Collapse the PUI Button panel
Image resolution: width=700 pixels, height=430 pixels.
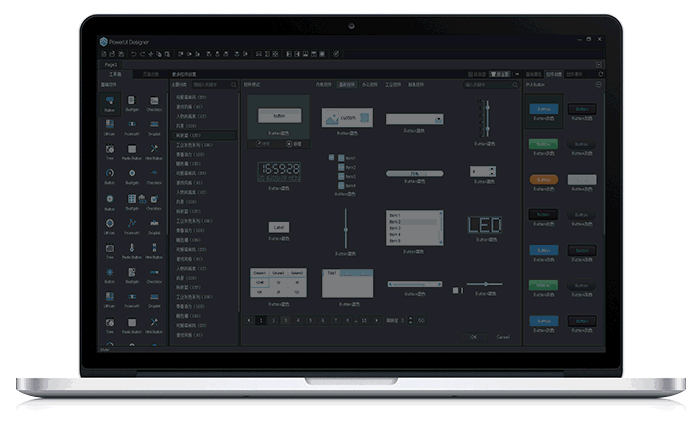598,85
